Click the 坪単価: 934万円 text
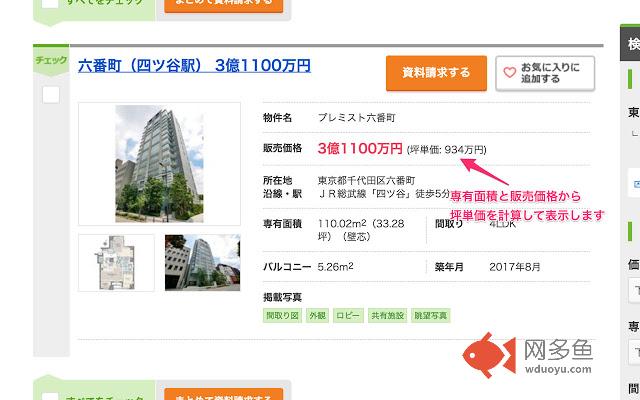Screen dimensions: 640x400 447,150
